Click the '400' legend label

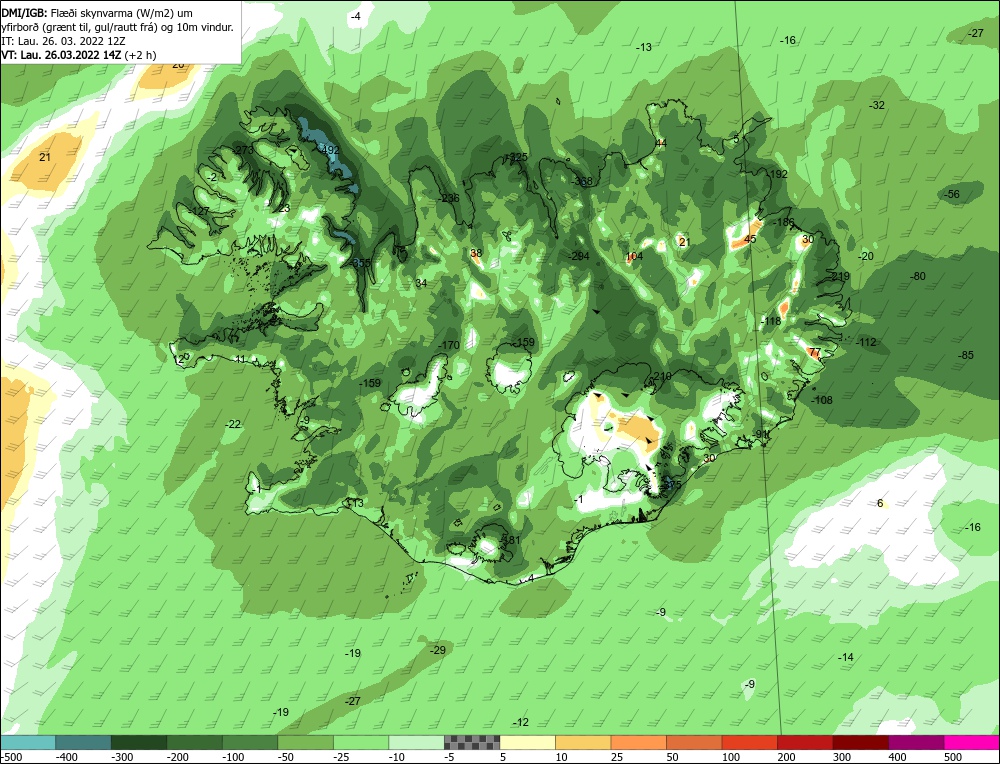click(898, 757)
